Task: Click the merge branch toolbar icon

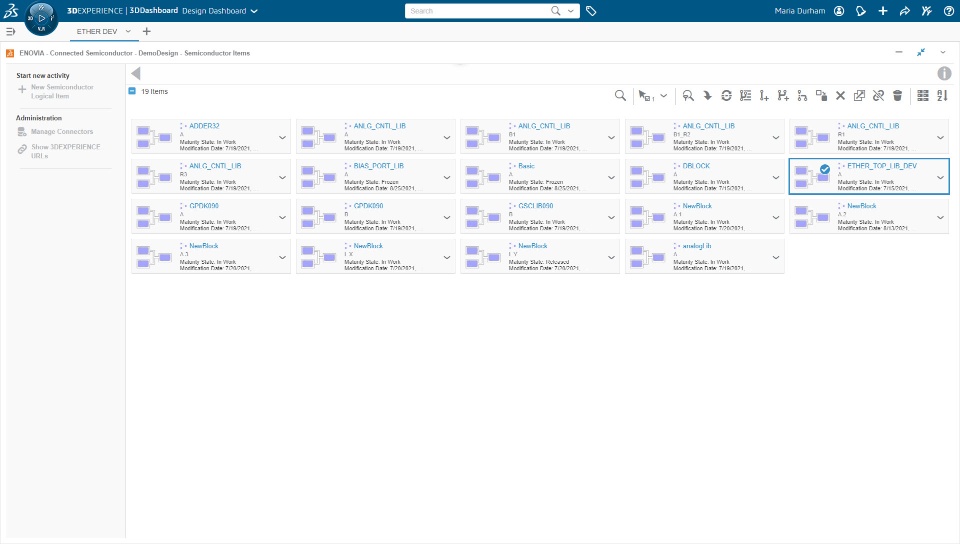Action: (x=802, y=95)
